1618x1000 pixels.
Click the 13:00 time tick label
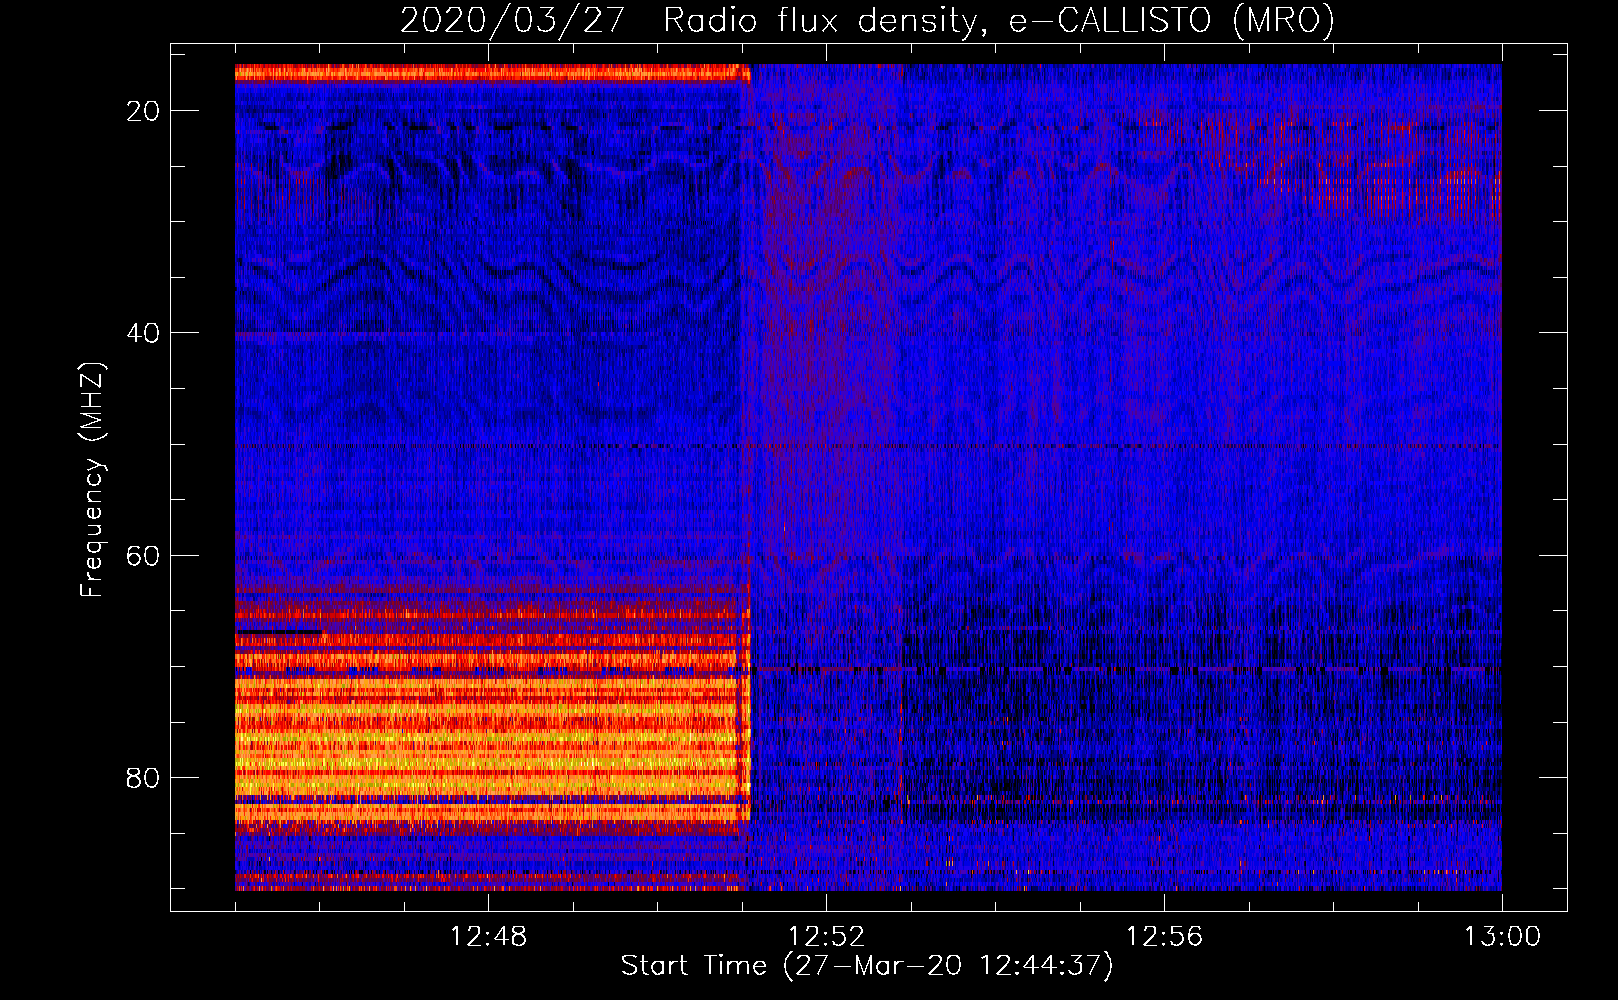pyautogui.click(x=1502, y=937)
